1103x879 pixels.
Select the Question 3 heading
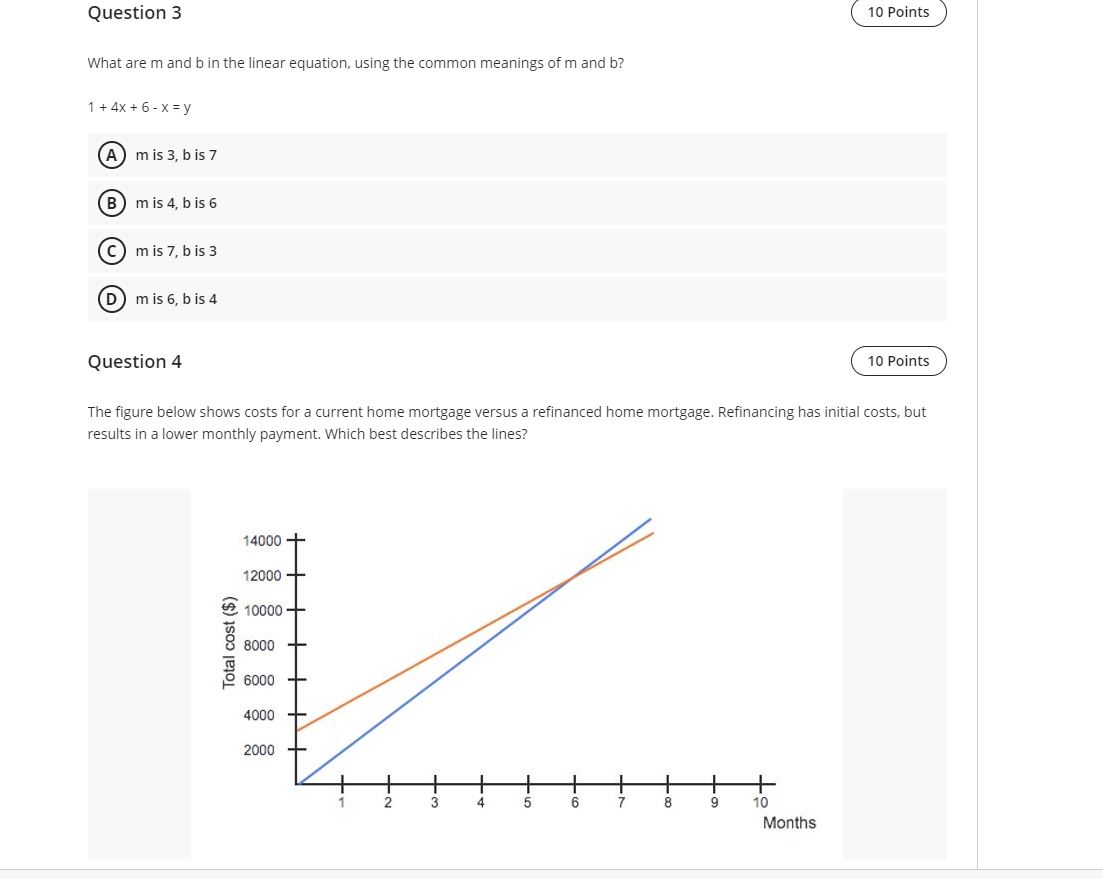(135, 13)
